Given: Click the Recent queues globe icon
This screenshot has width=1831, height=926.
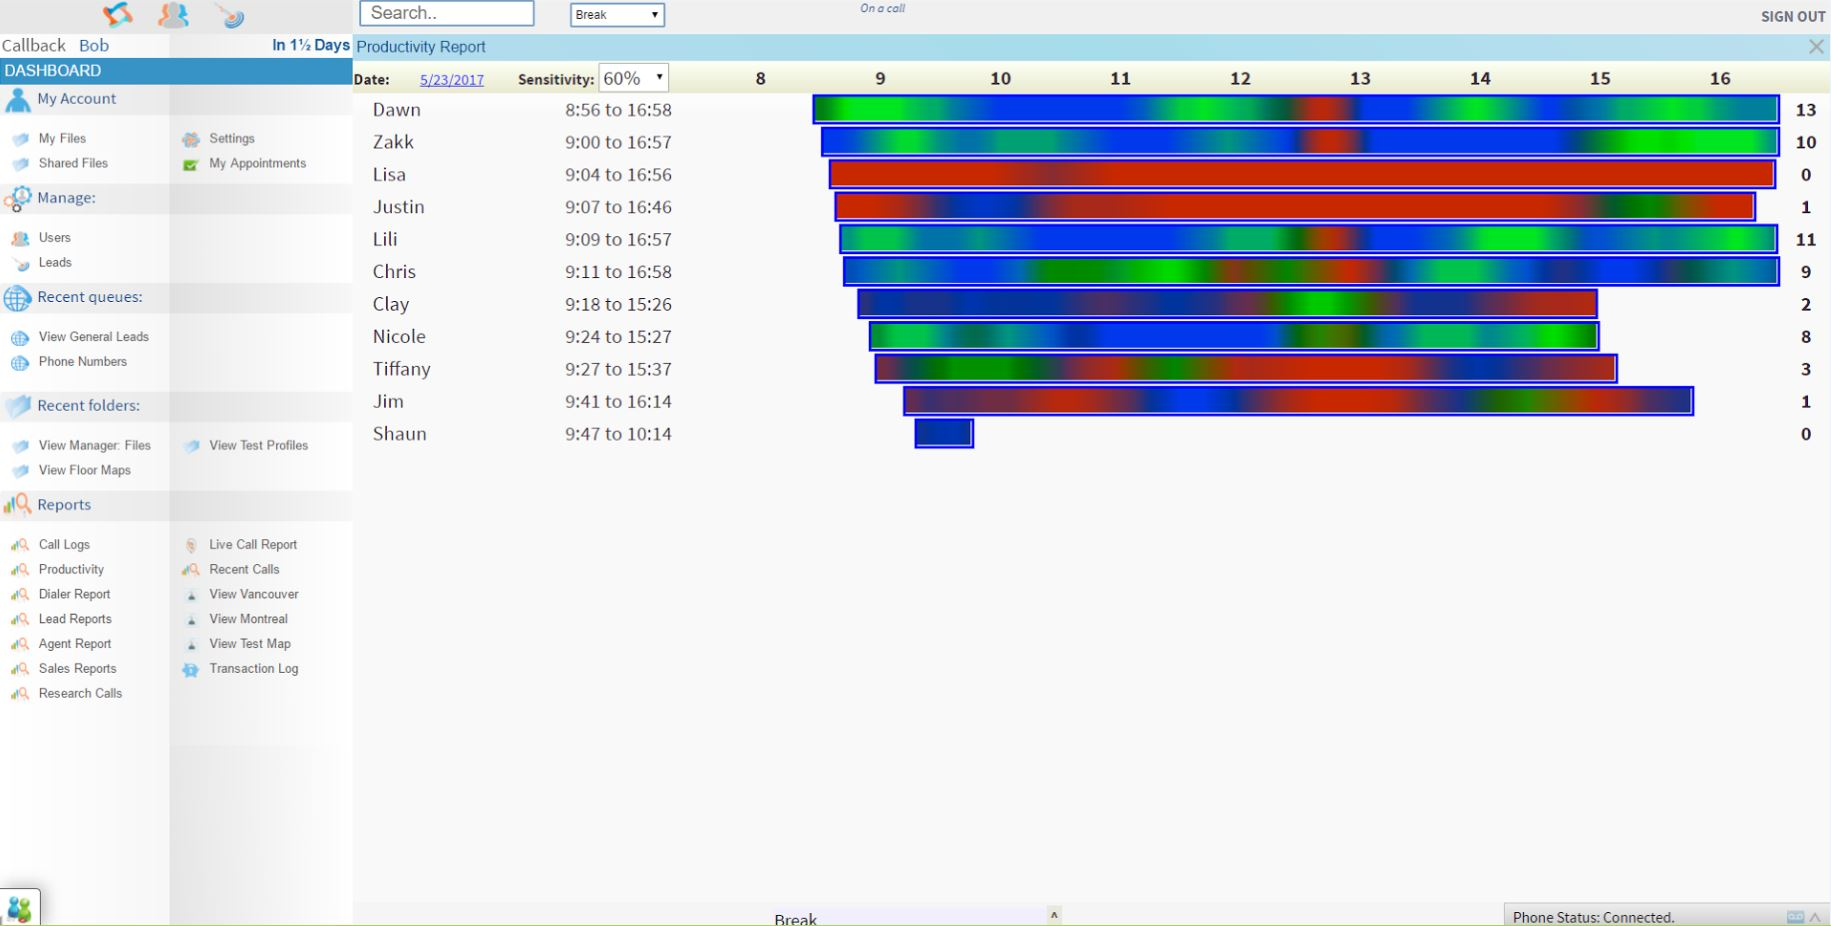Looking at the screenshot, I should click(18, 298).
